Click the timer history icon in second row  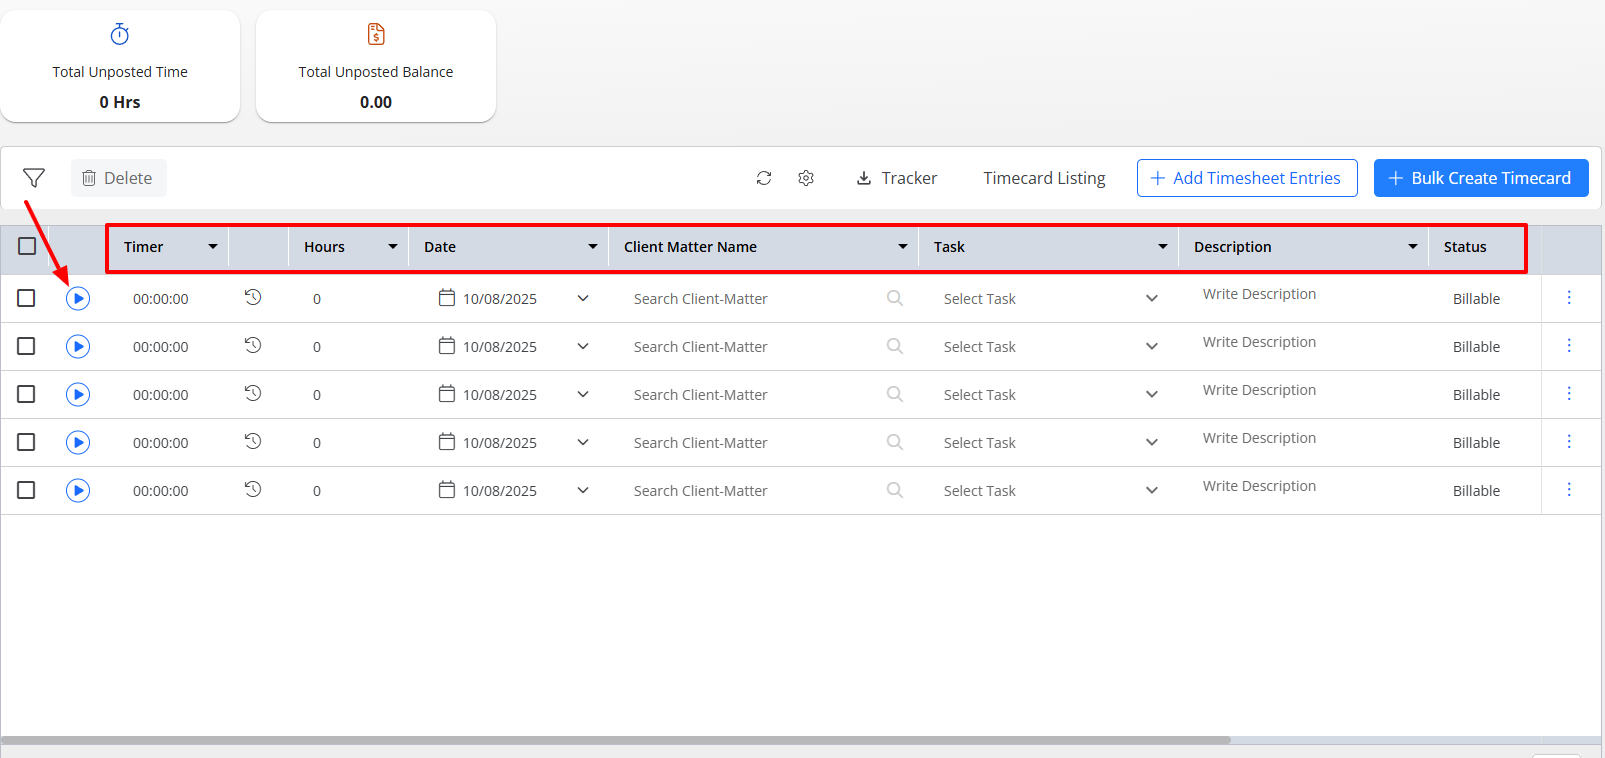coord(253,345)
